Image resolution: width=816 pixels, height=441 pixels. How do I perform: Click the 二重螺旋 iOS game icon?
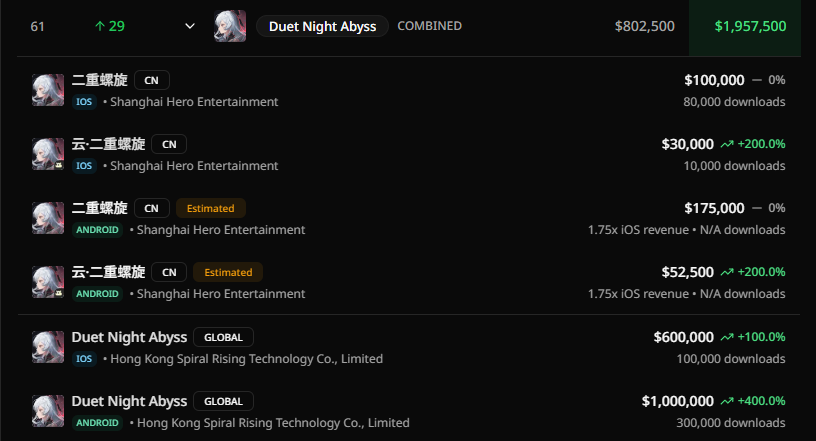(48, 90)
